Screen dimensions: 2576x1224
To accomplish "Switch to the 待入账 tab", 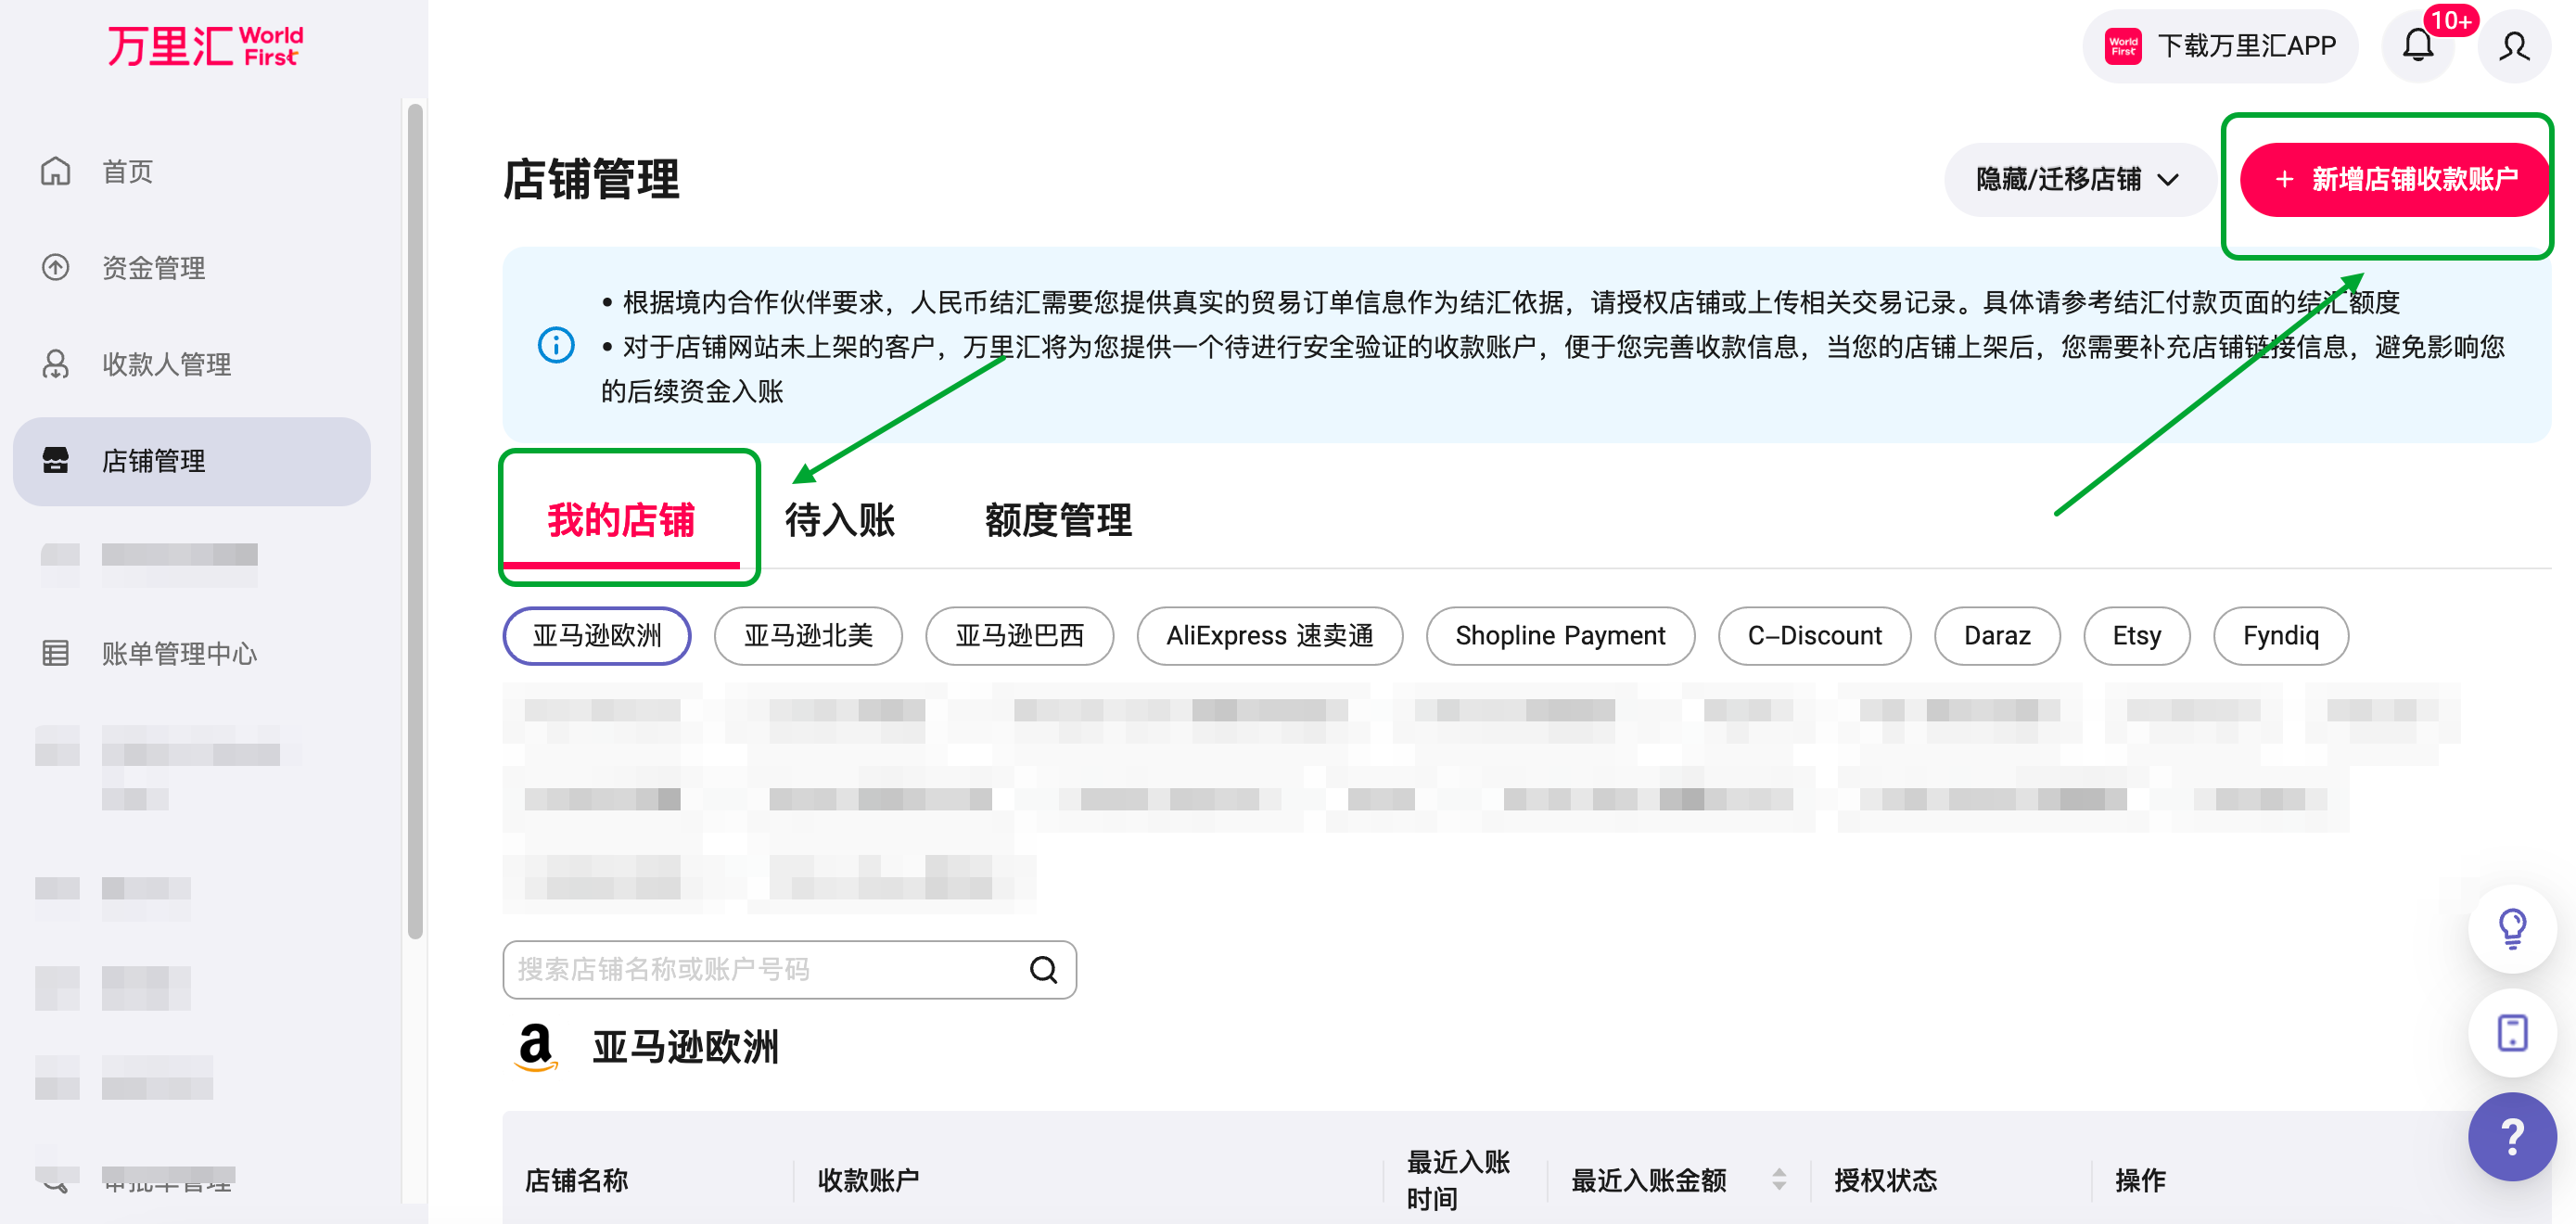I will tap(839, 520).
